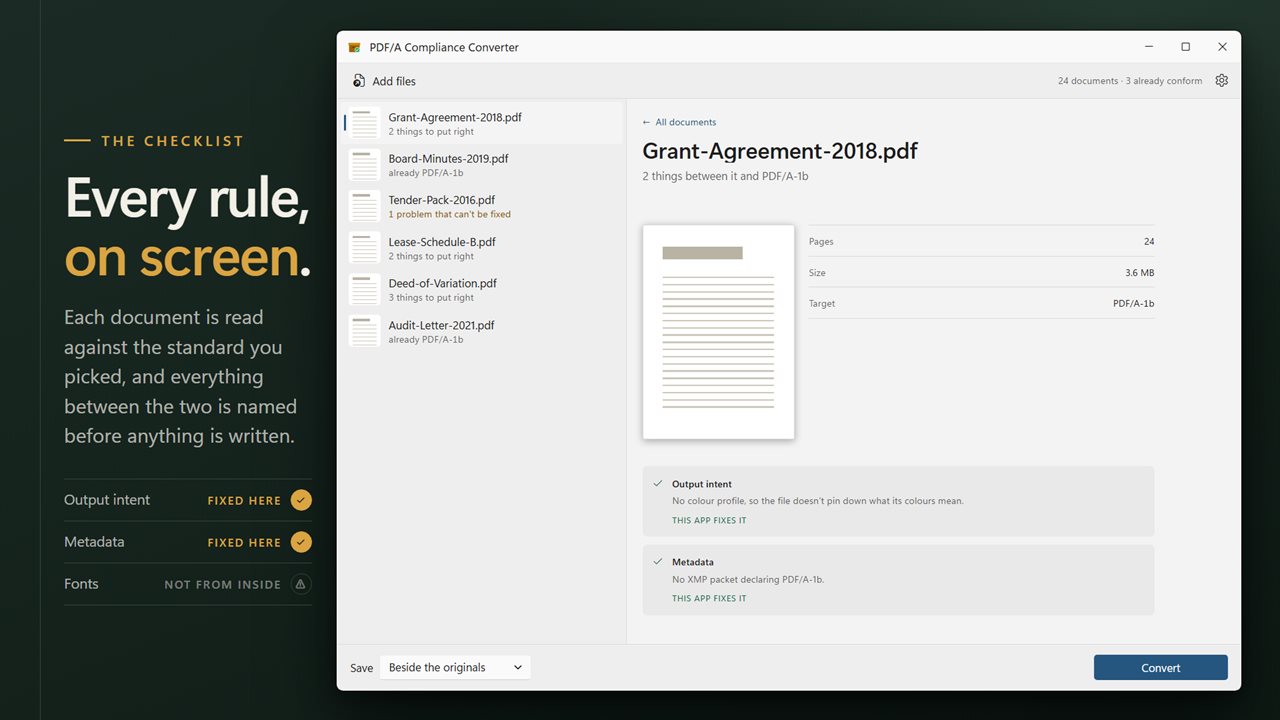
Task: Click the Audit-Letter-2021.pdf document icon
Action: (x=364, y=332)
